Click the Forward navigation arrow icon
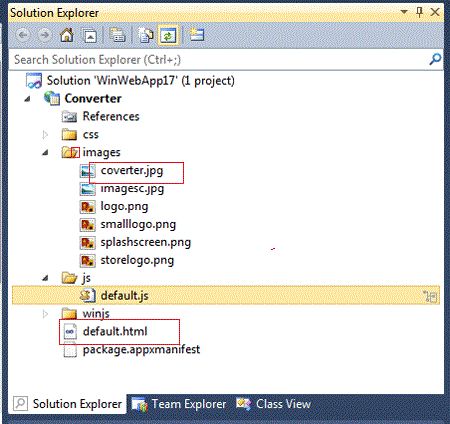This screenshot has height=424, width=450. pyautogui.click(x=44, y=35)
